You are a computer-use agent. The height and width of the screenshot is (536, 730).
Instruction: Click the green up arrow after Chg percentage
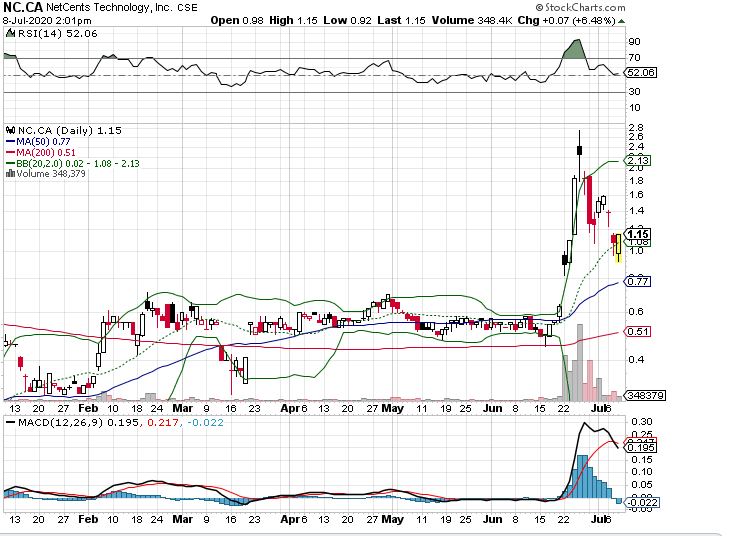tap(622, 21)
